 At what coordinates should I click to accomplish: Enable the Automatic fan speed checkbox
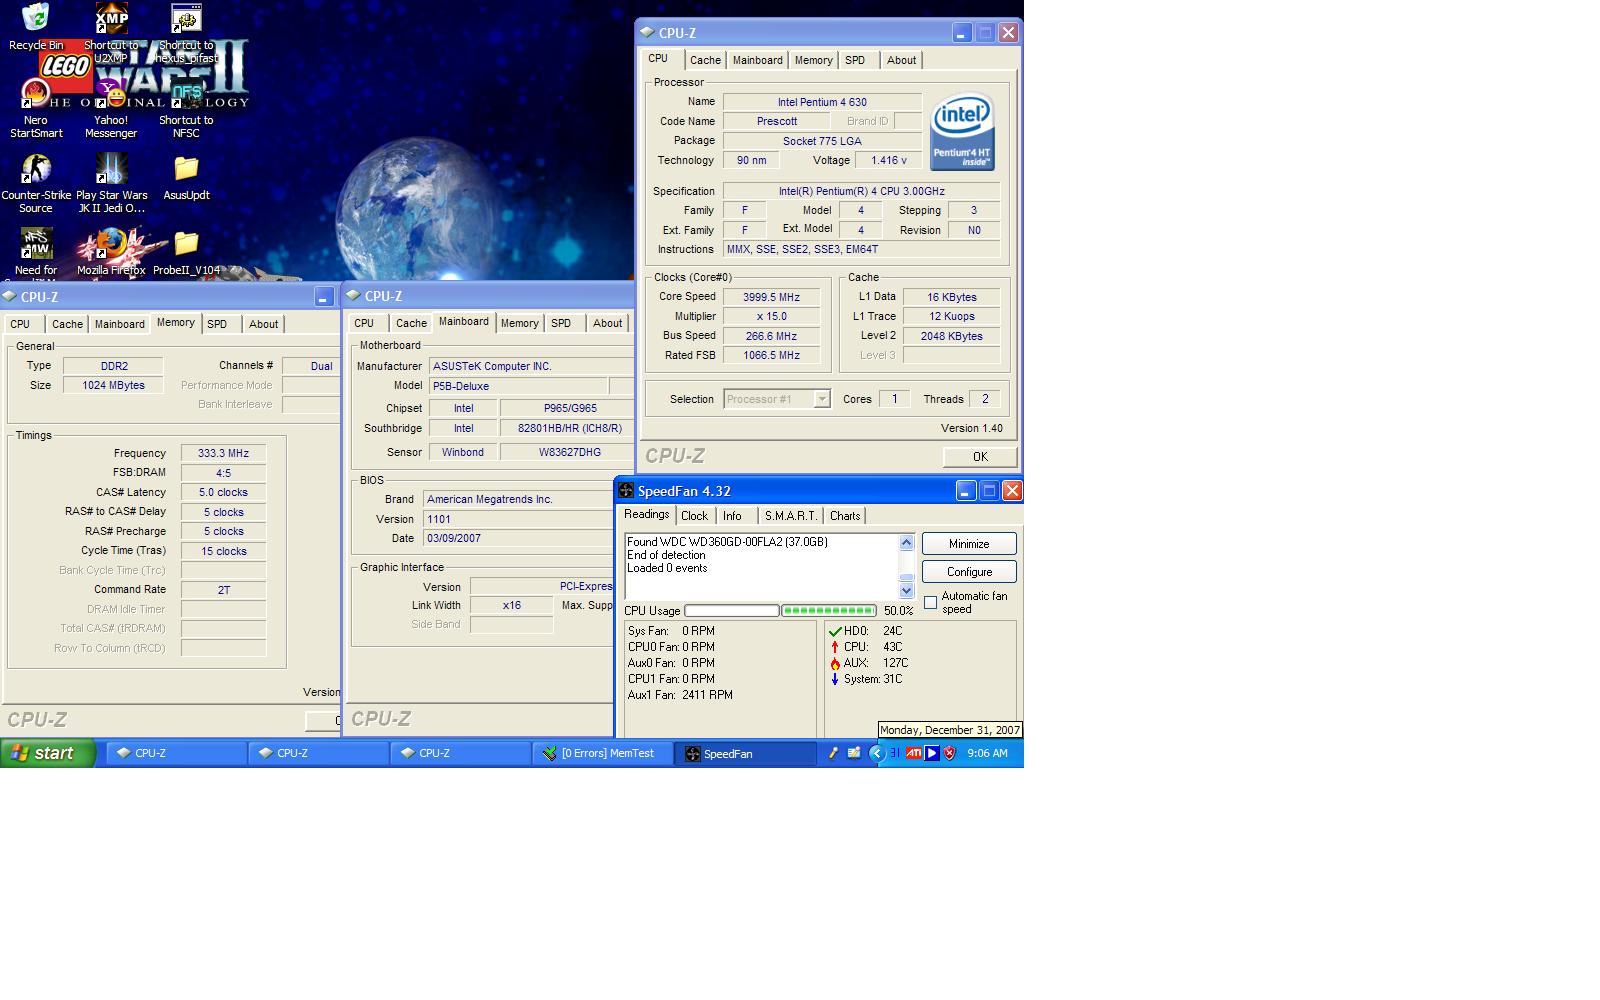coord(931,602)
